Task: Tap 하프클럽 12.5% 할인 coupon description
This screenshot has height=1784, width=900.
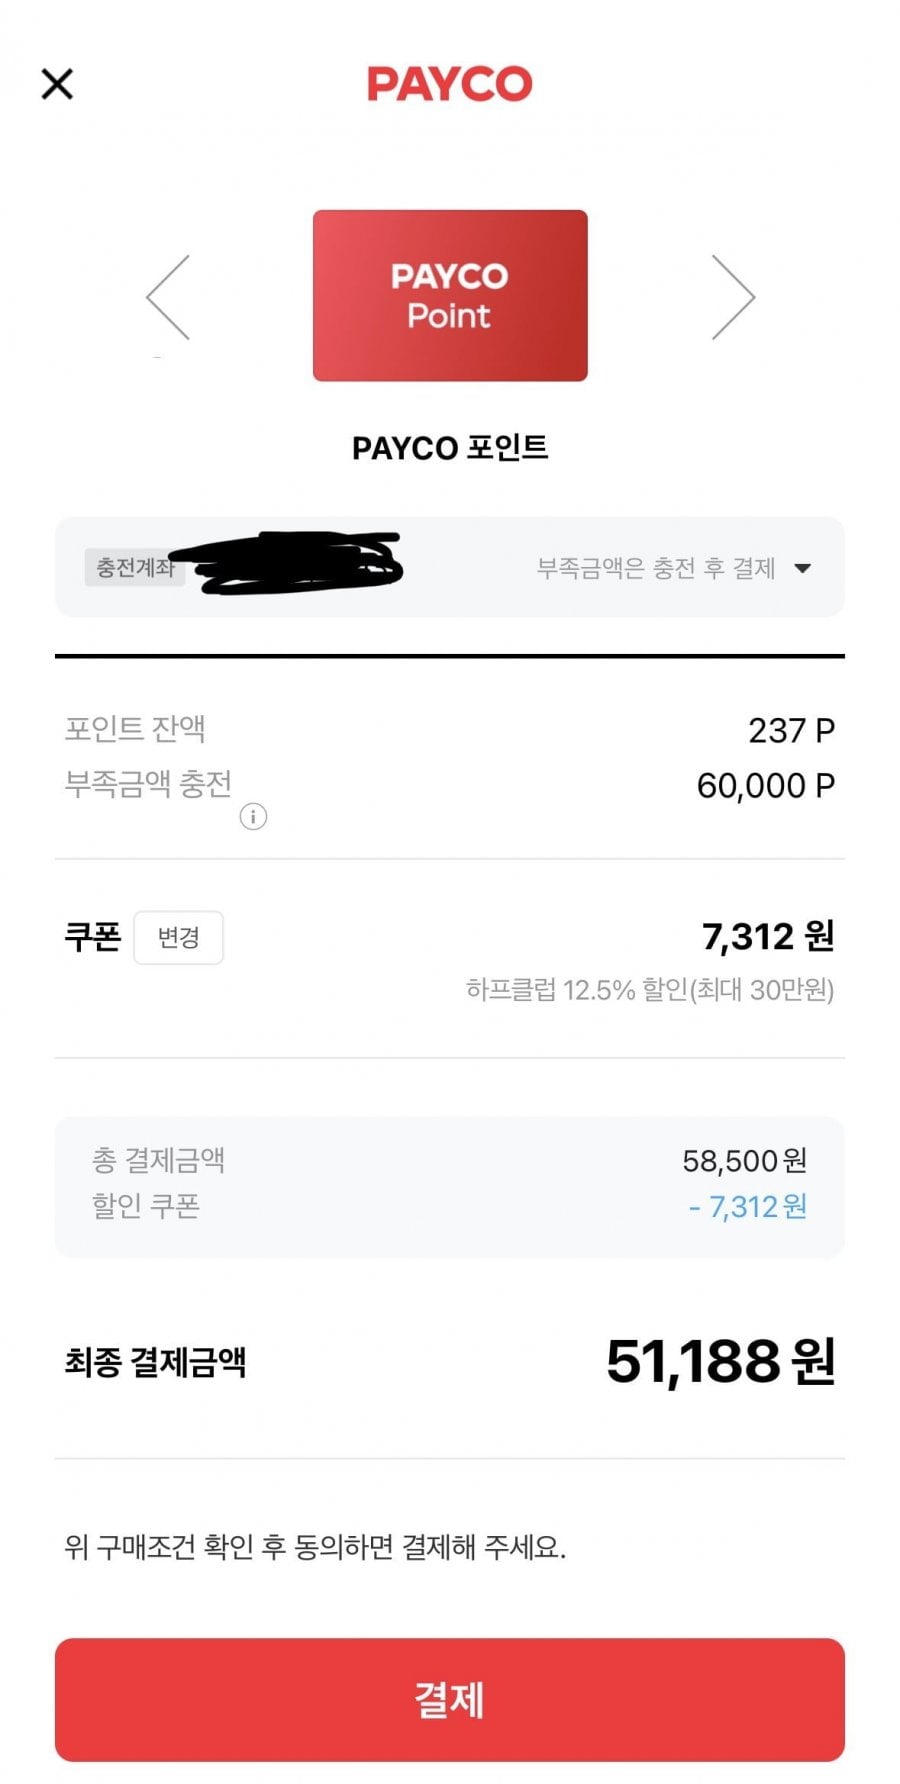Action: click(x=650, y=990)
